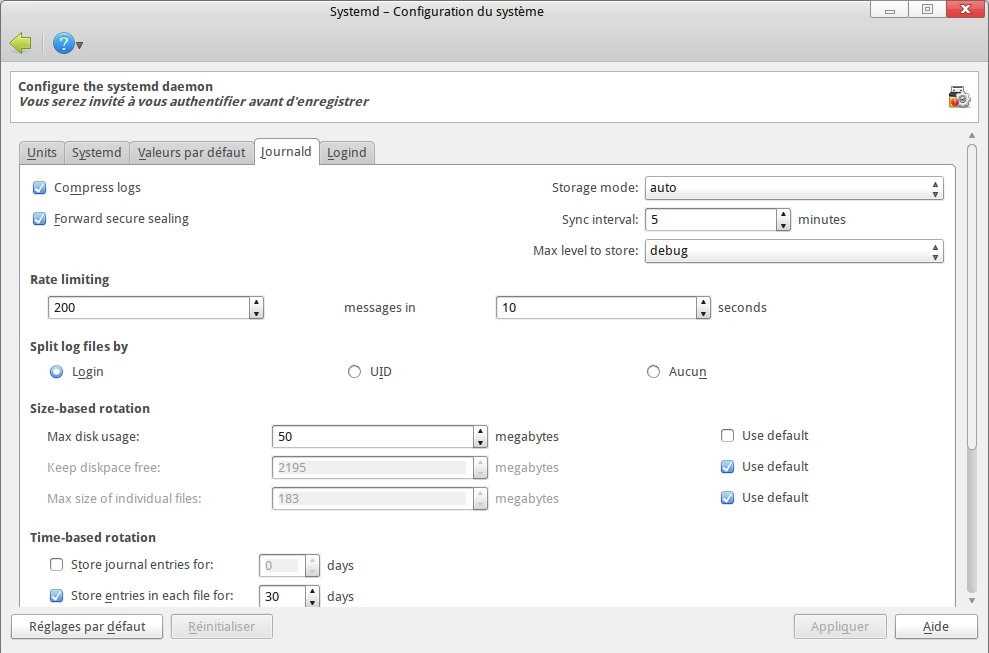Screen dimensions: 989x653
Task: Increase the rate limiting seconds value
Action: tap(704, 302)
